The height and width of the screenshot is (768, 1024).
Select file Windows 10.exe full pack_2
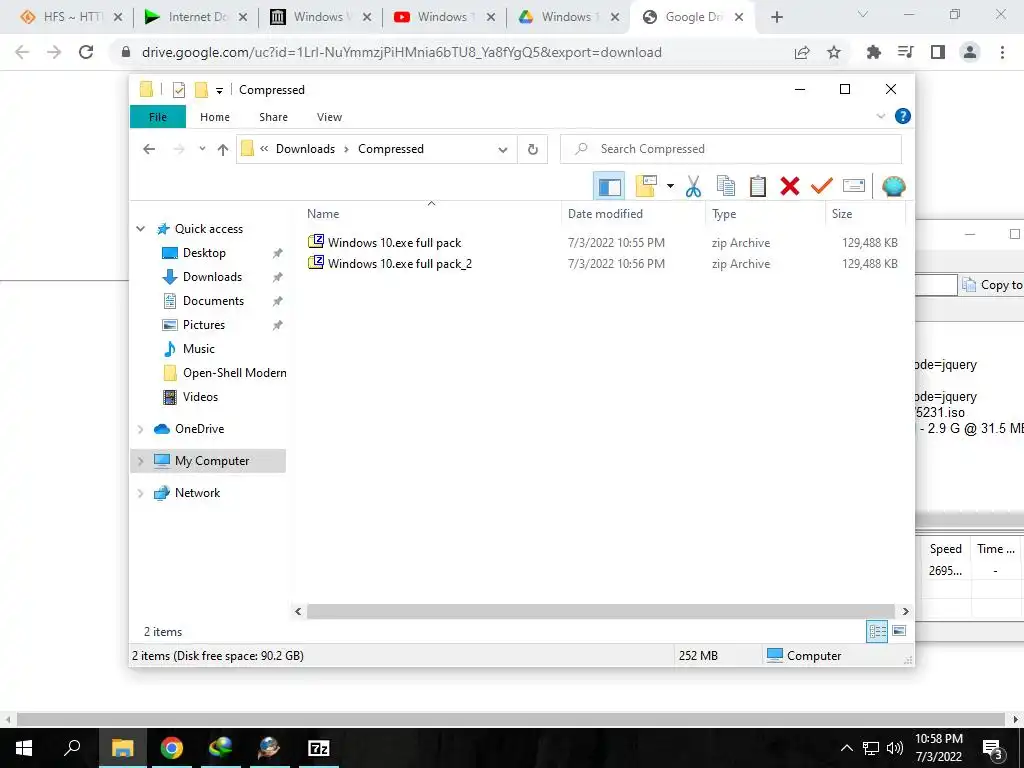click(400, 264)
